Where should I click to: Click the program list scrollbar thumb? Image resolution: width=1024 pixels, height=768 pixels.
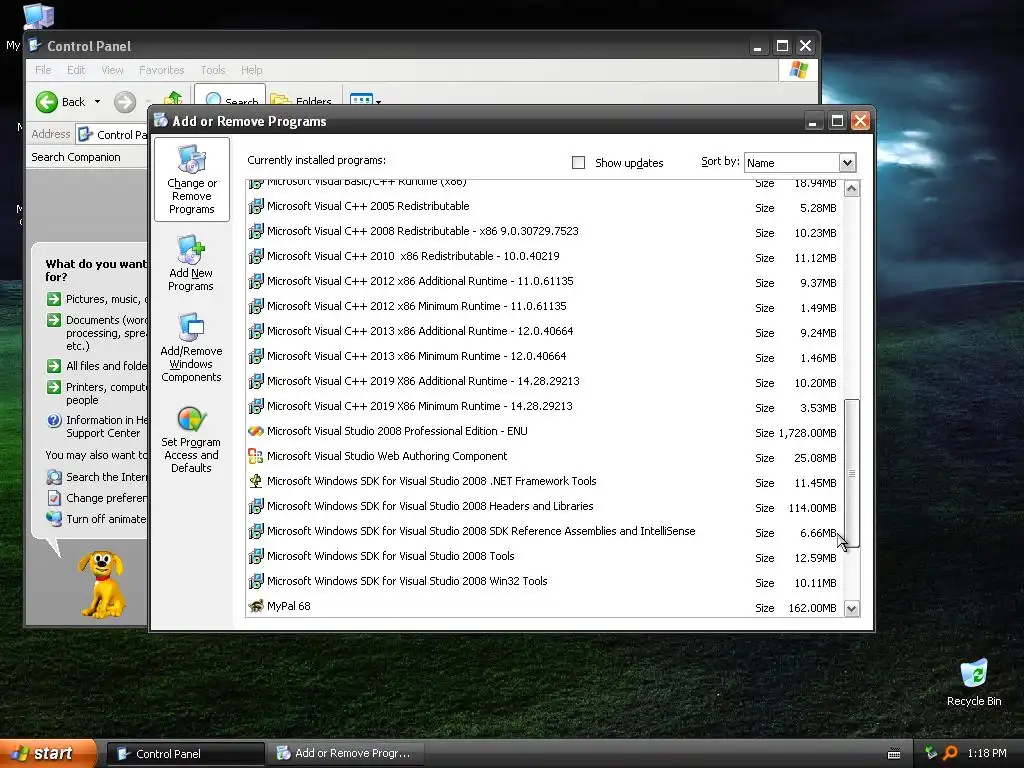[852, 473]
